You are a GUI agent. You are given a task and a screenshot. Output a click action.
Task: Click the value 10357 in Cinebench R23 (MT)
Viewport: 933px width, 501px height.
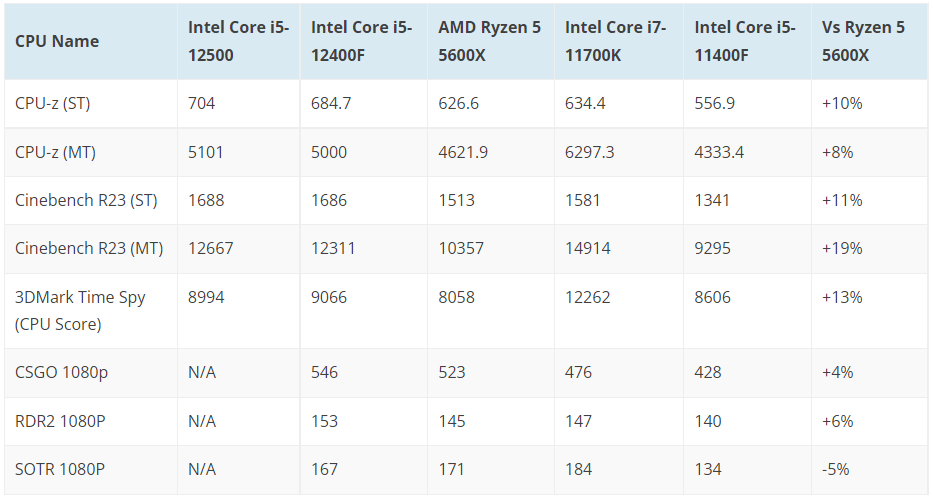click(461, 249)
